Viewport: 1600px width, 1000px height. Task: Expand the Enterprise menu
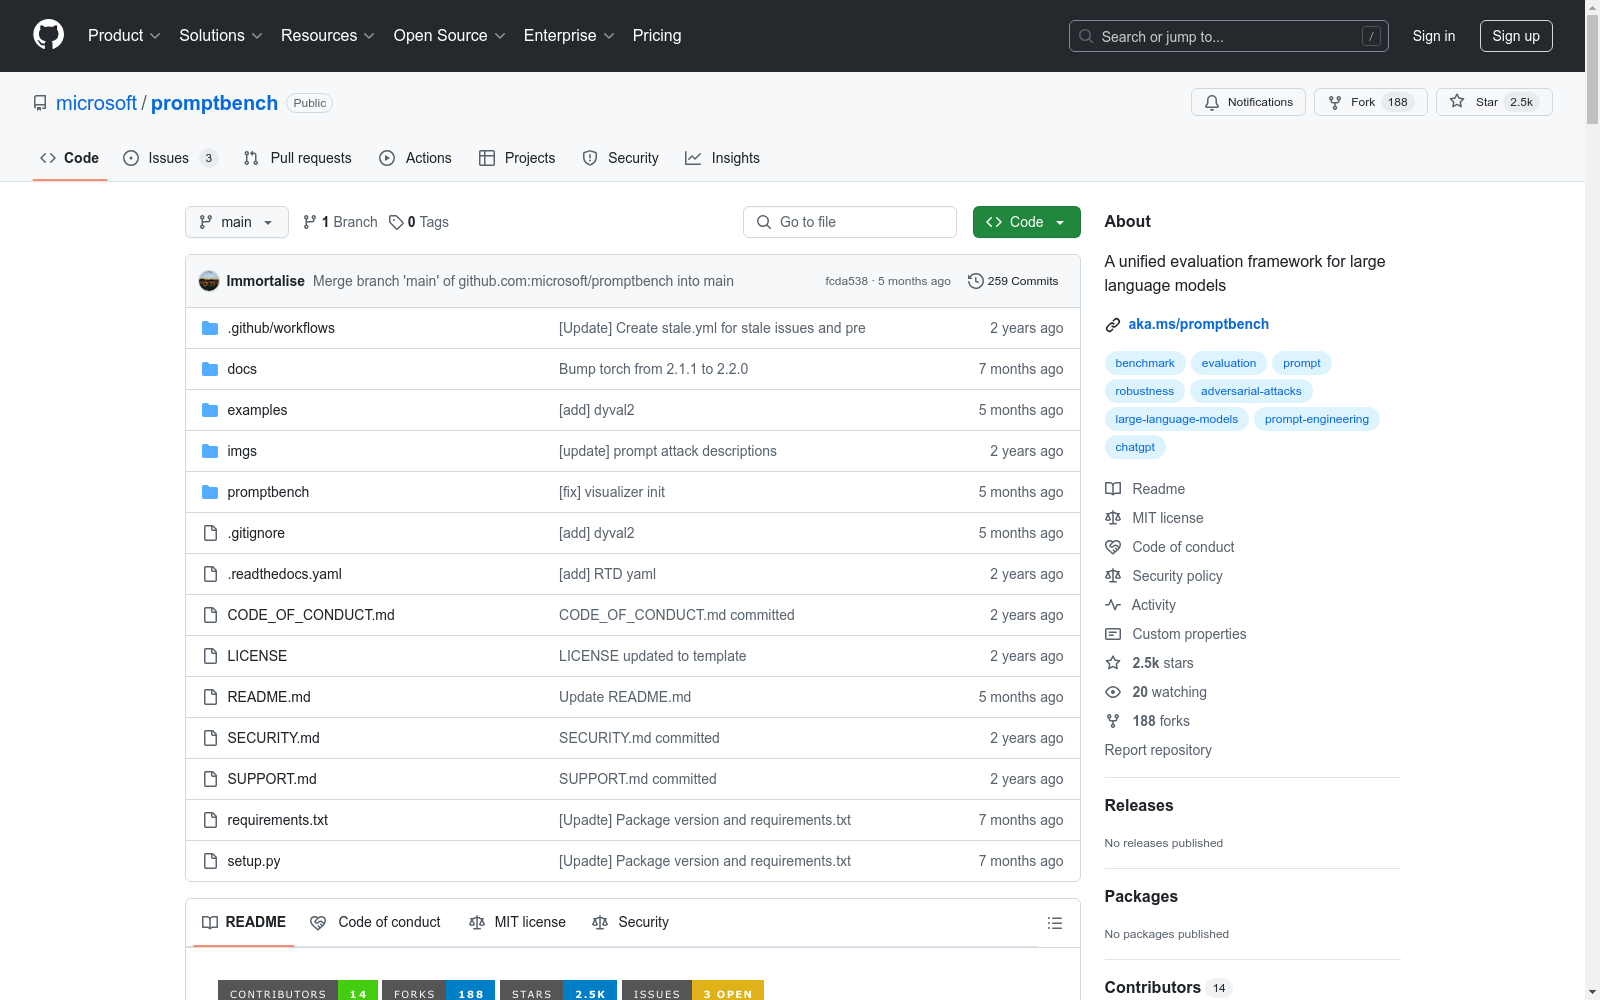tap(569, 35)
